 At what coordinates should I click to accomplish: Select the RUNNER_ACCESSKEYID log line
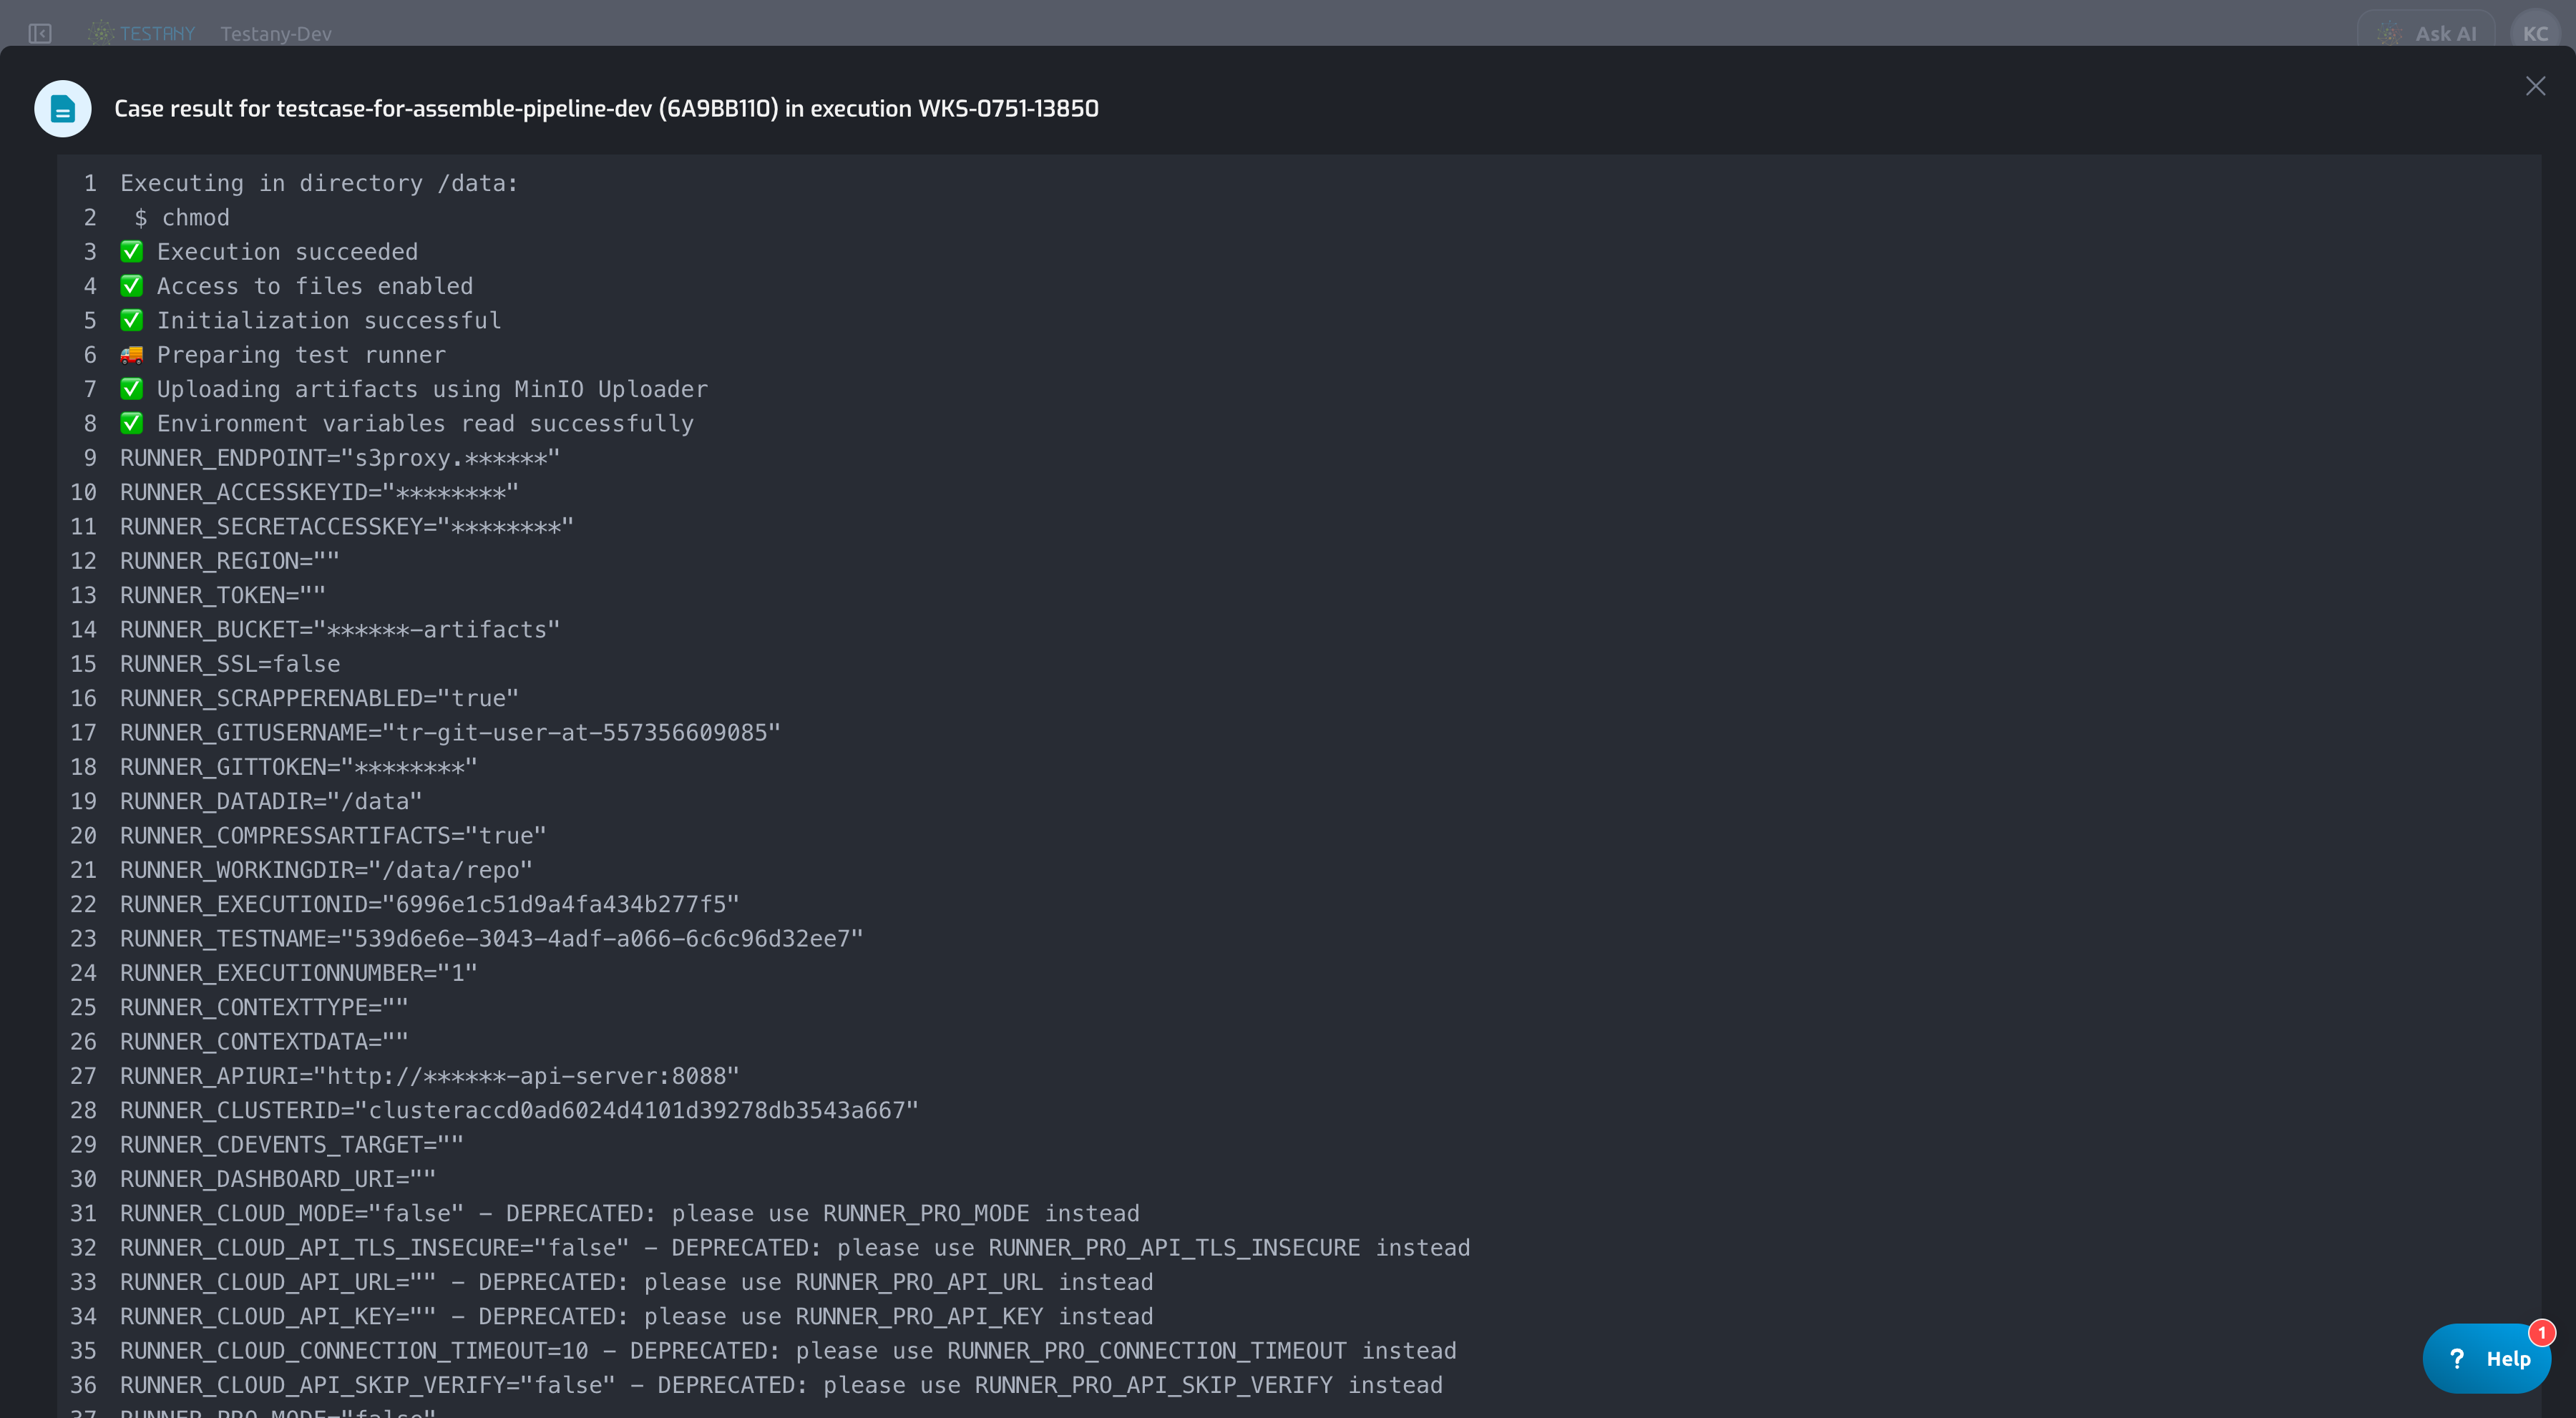tap(319, 492)
